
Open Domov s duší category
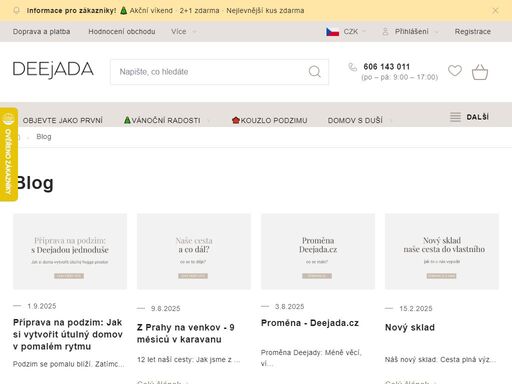click(355, 120)
